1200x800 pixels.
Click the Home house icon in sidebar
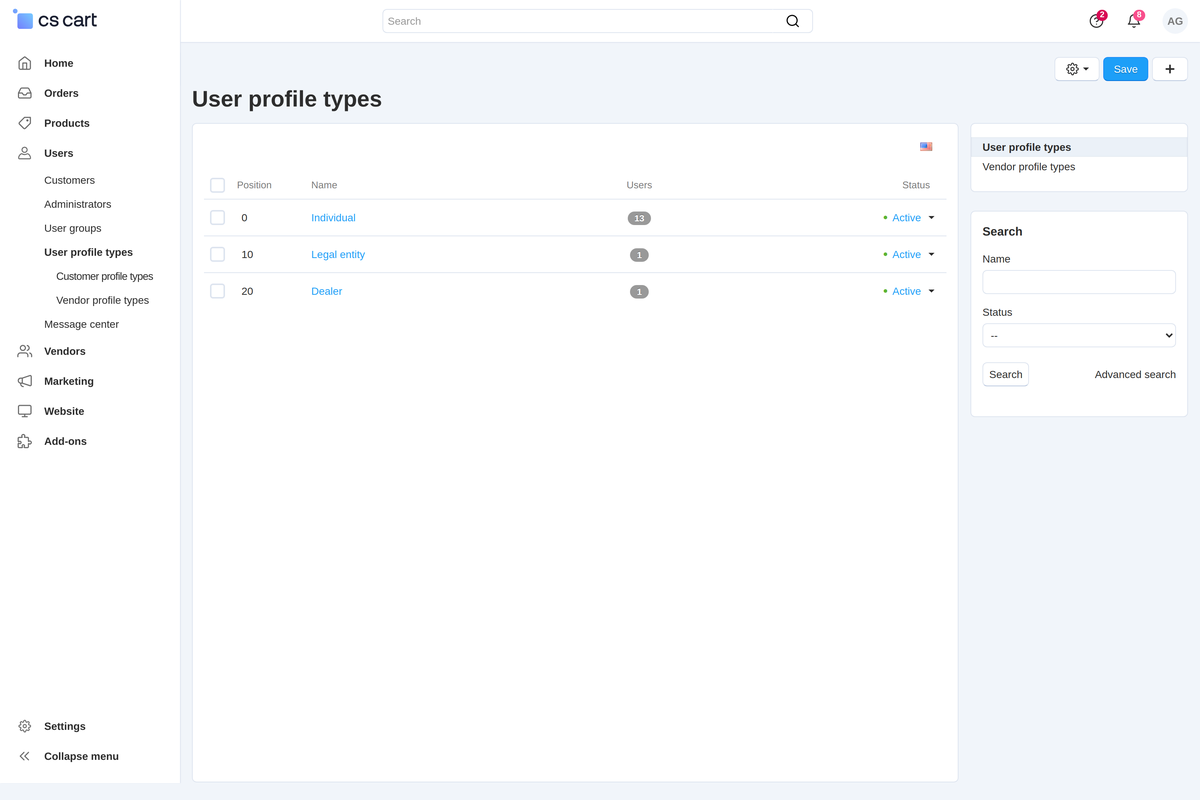25,63
